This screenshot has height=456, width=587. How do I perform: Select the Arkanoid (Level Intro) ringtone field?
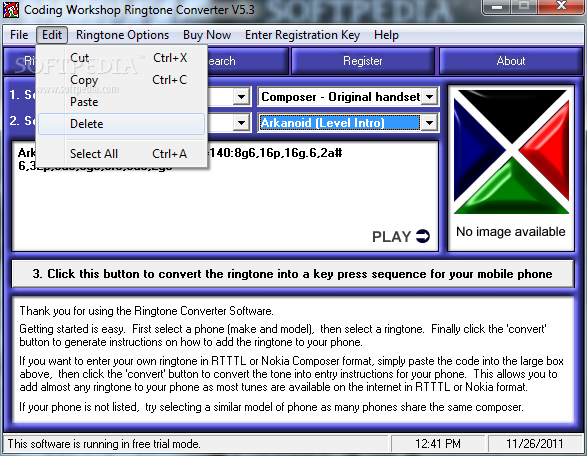click(340, 123)
